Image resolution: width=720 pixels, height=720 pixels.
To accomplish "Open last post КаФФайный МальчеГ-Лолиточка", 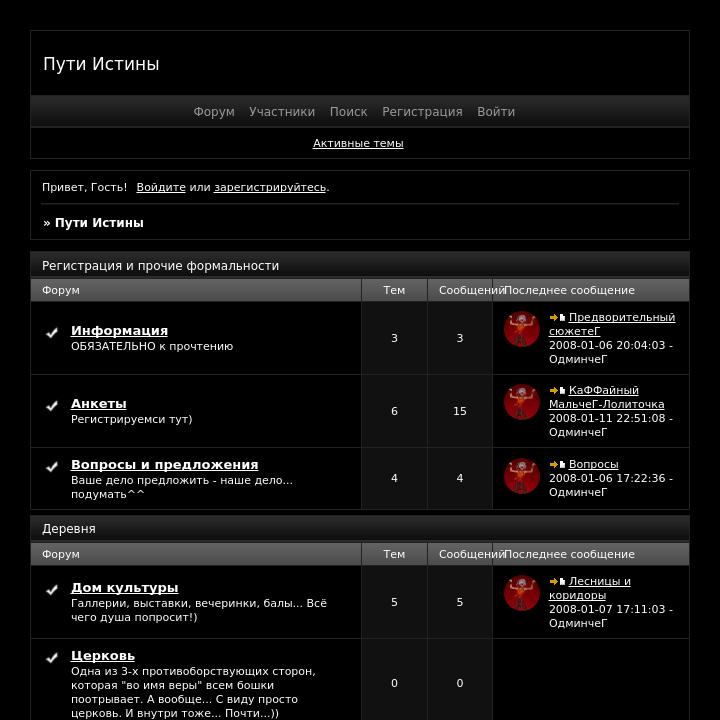I will click(x=607, y=397).
